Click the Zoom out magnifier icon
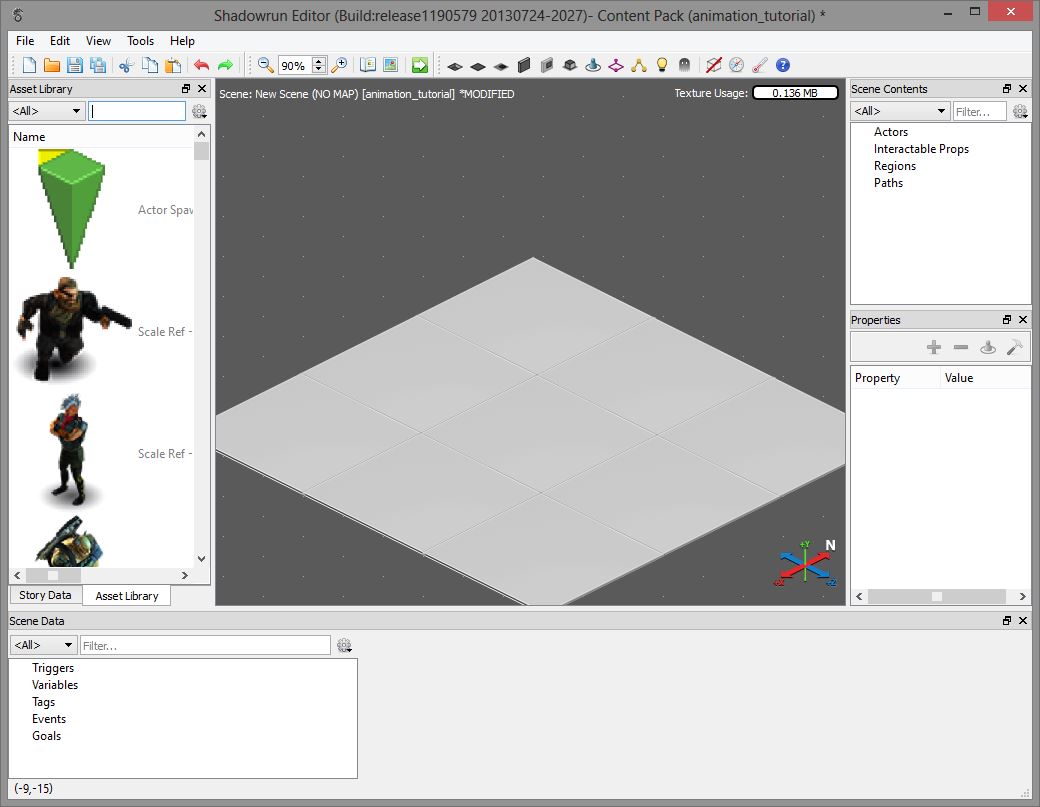The height and width of the screenshot is (807, 1040). (x=265, y=65)
